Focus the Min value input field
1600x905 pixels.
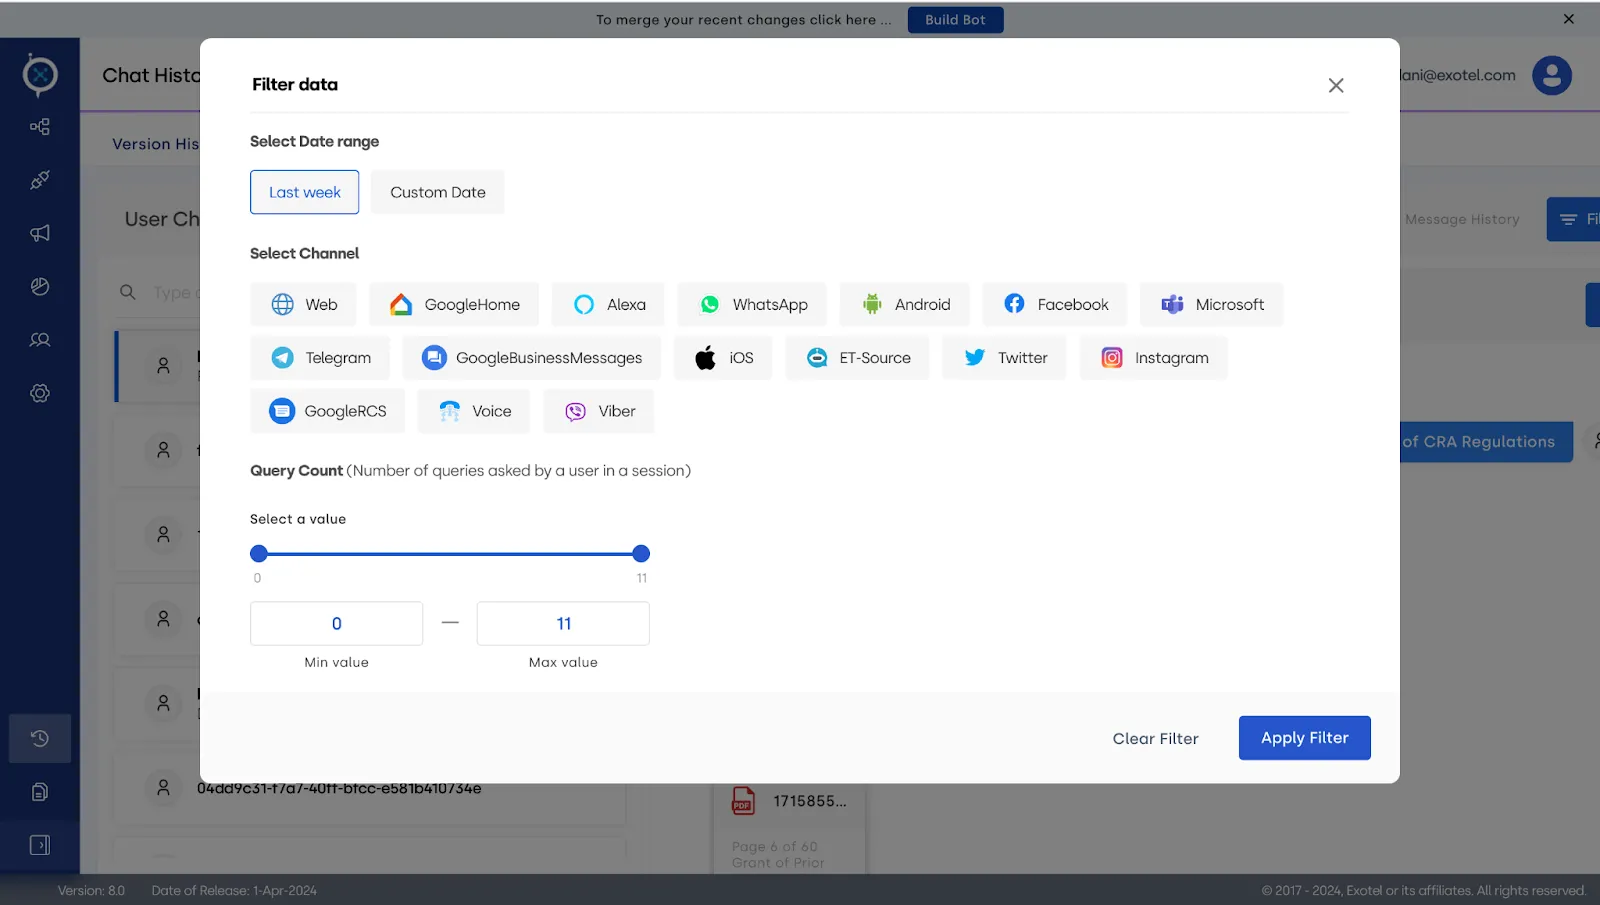point(337,623)
